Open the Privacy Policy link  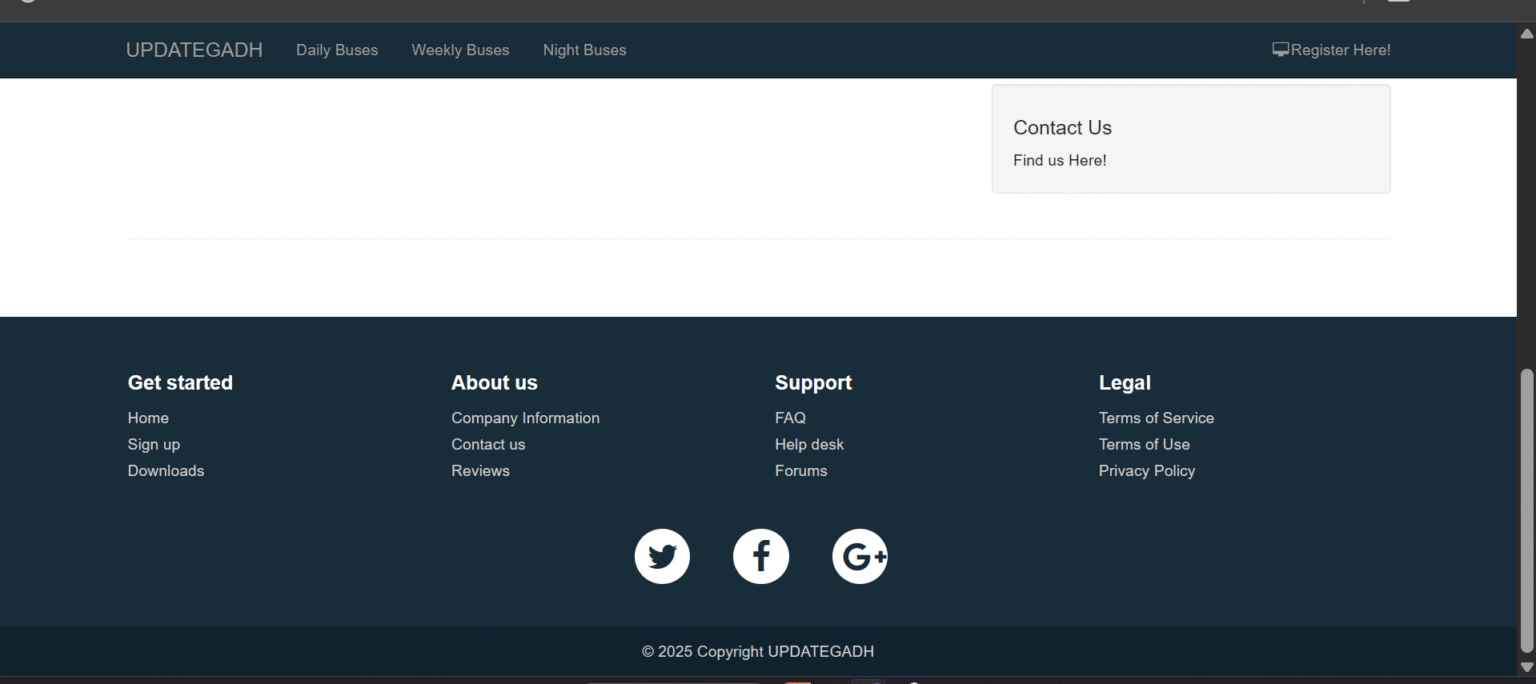point(1146,471)
